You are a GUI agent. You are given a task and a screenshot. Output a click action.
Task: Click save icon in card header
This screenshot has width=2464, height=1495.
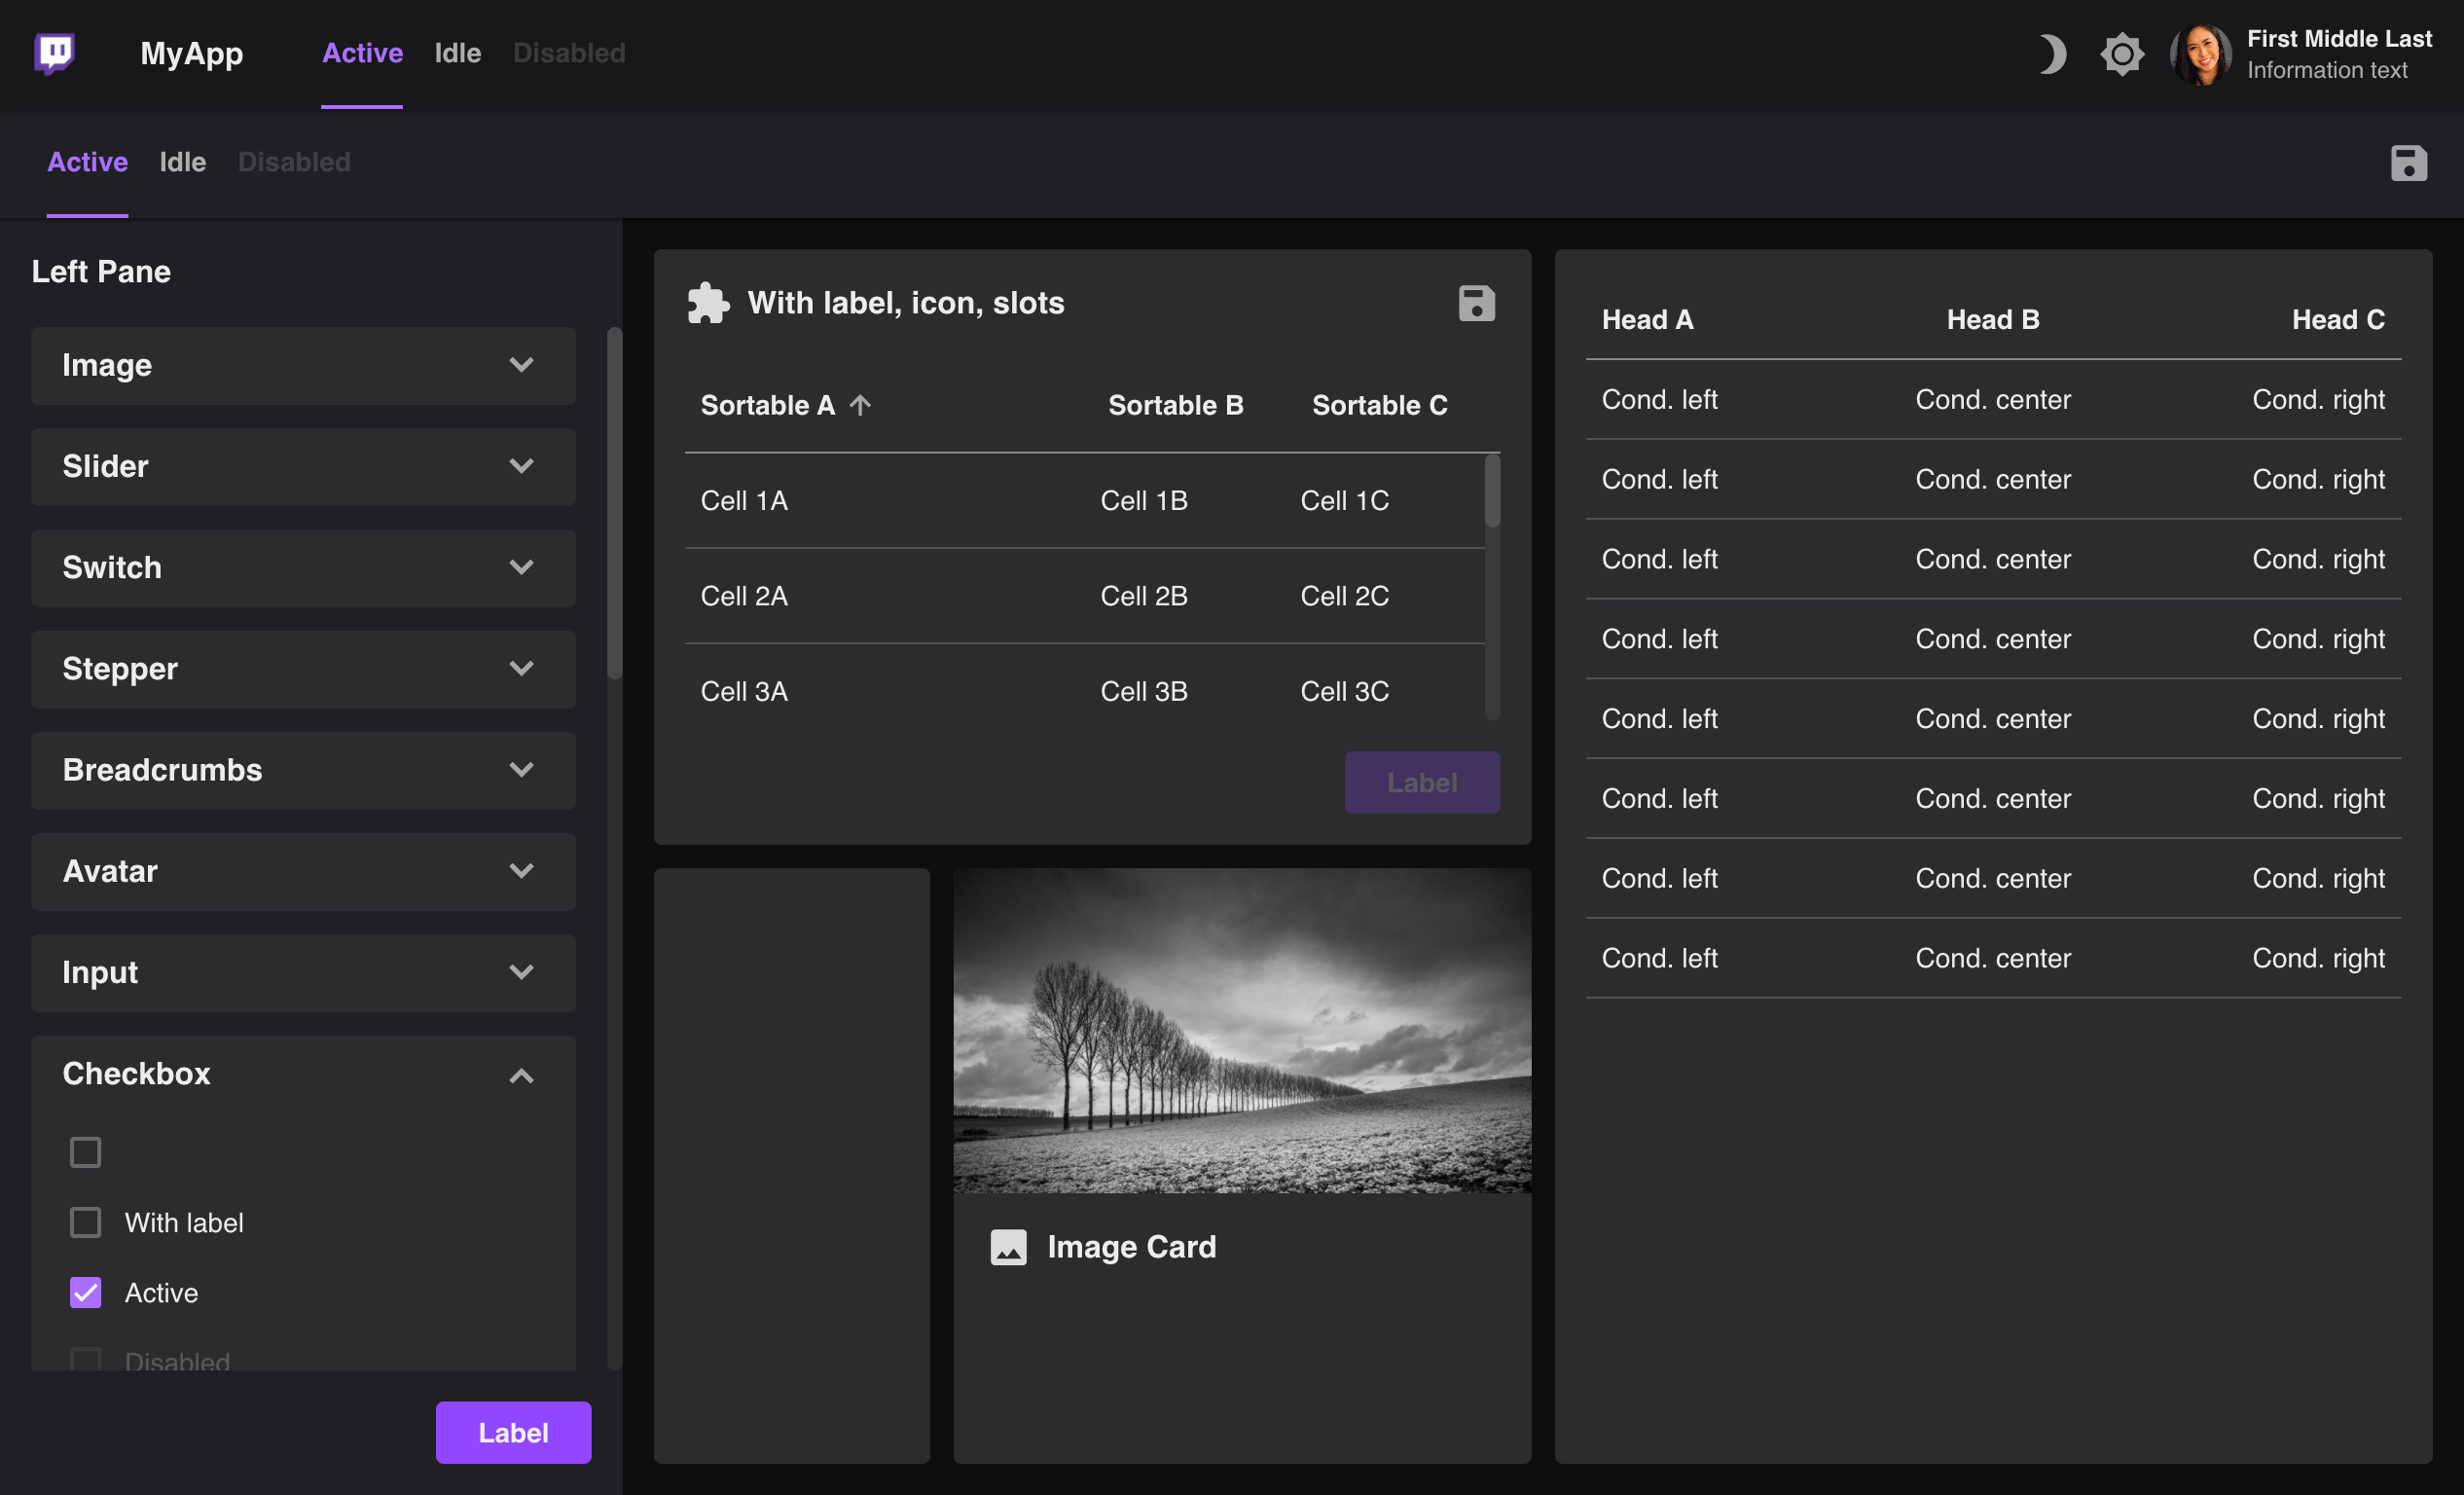(x=1476, y=303)
